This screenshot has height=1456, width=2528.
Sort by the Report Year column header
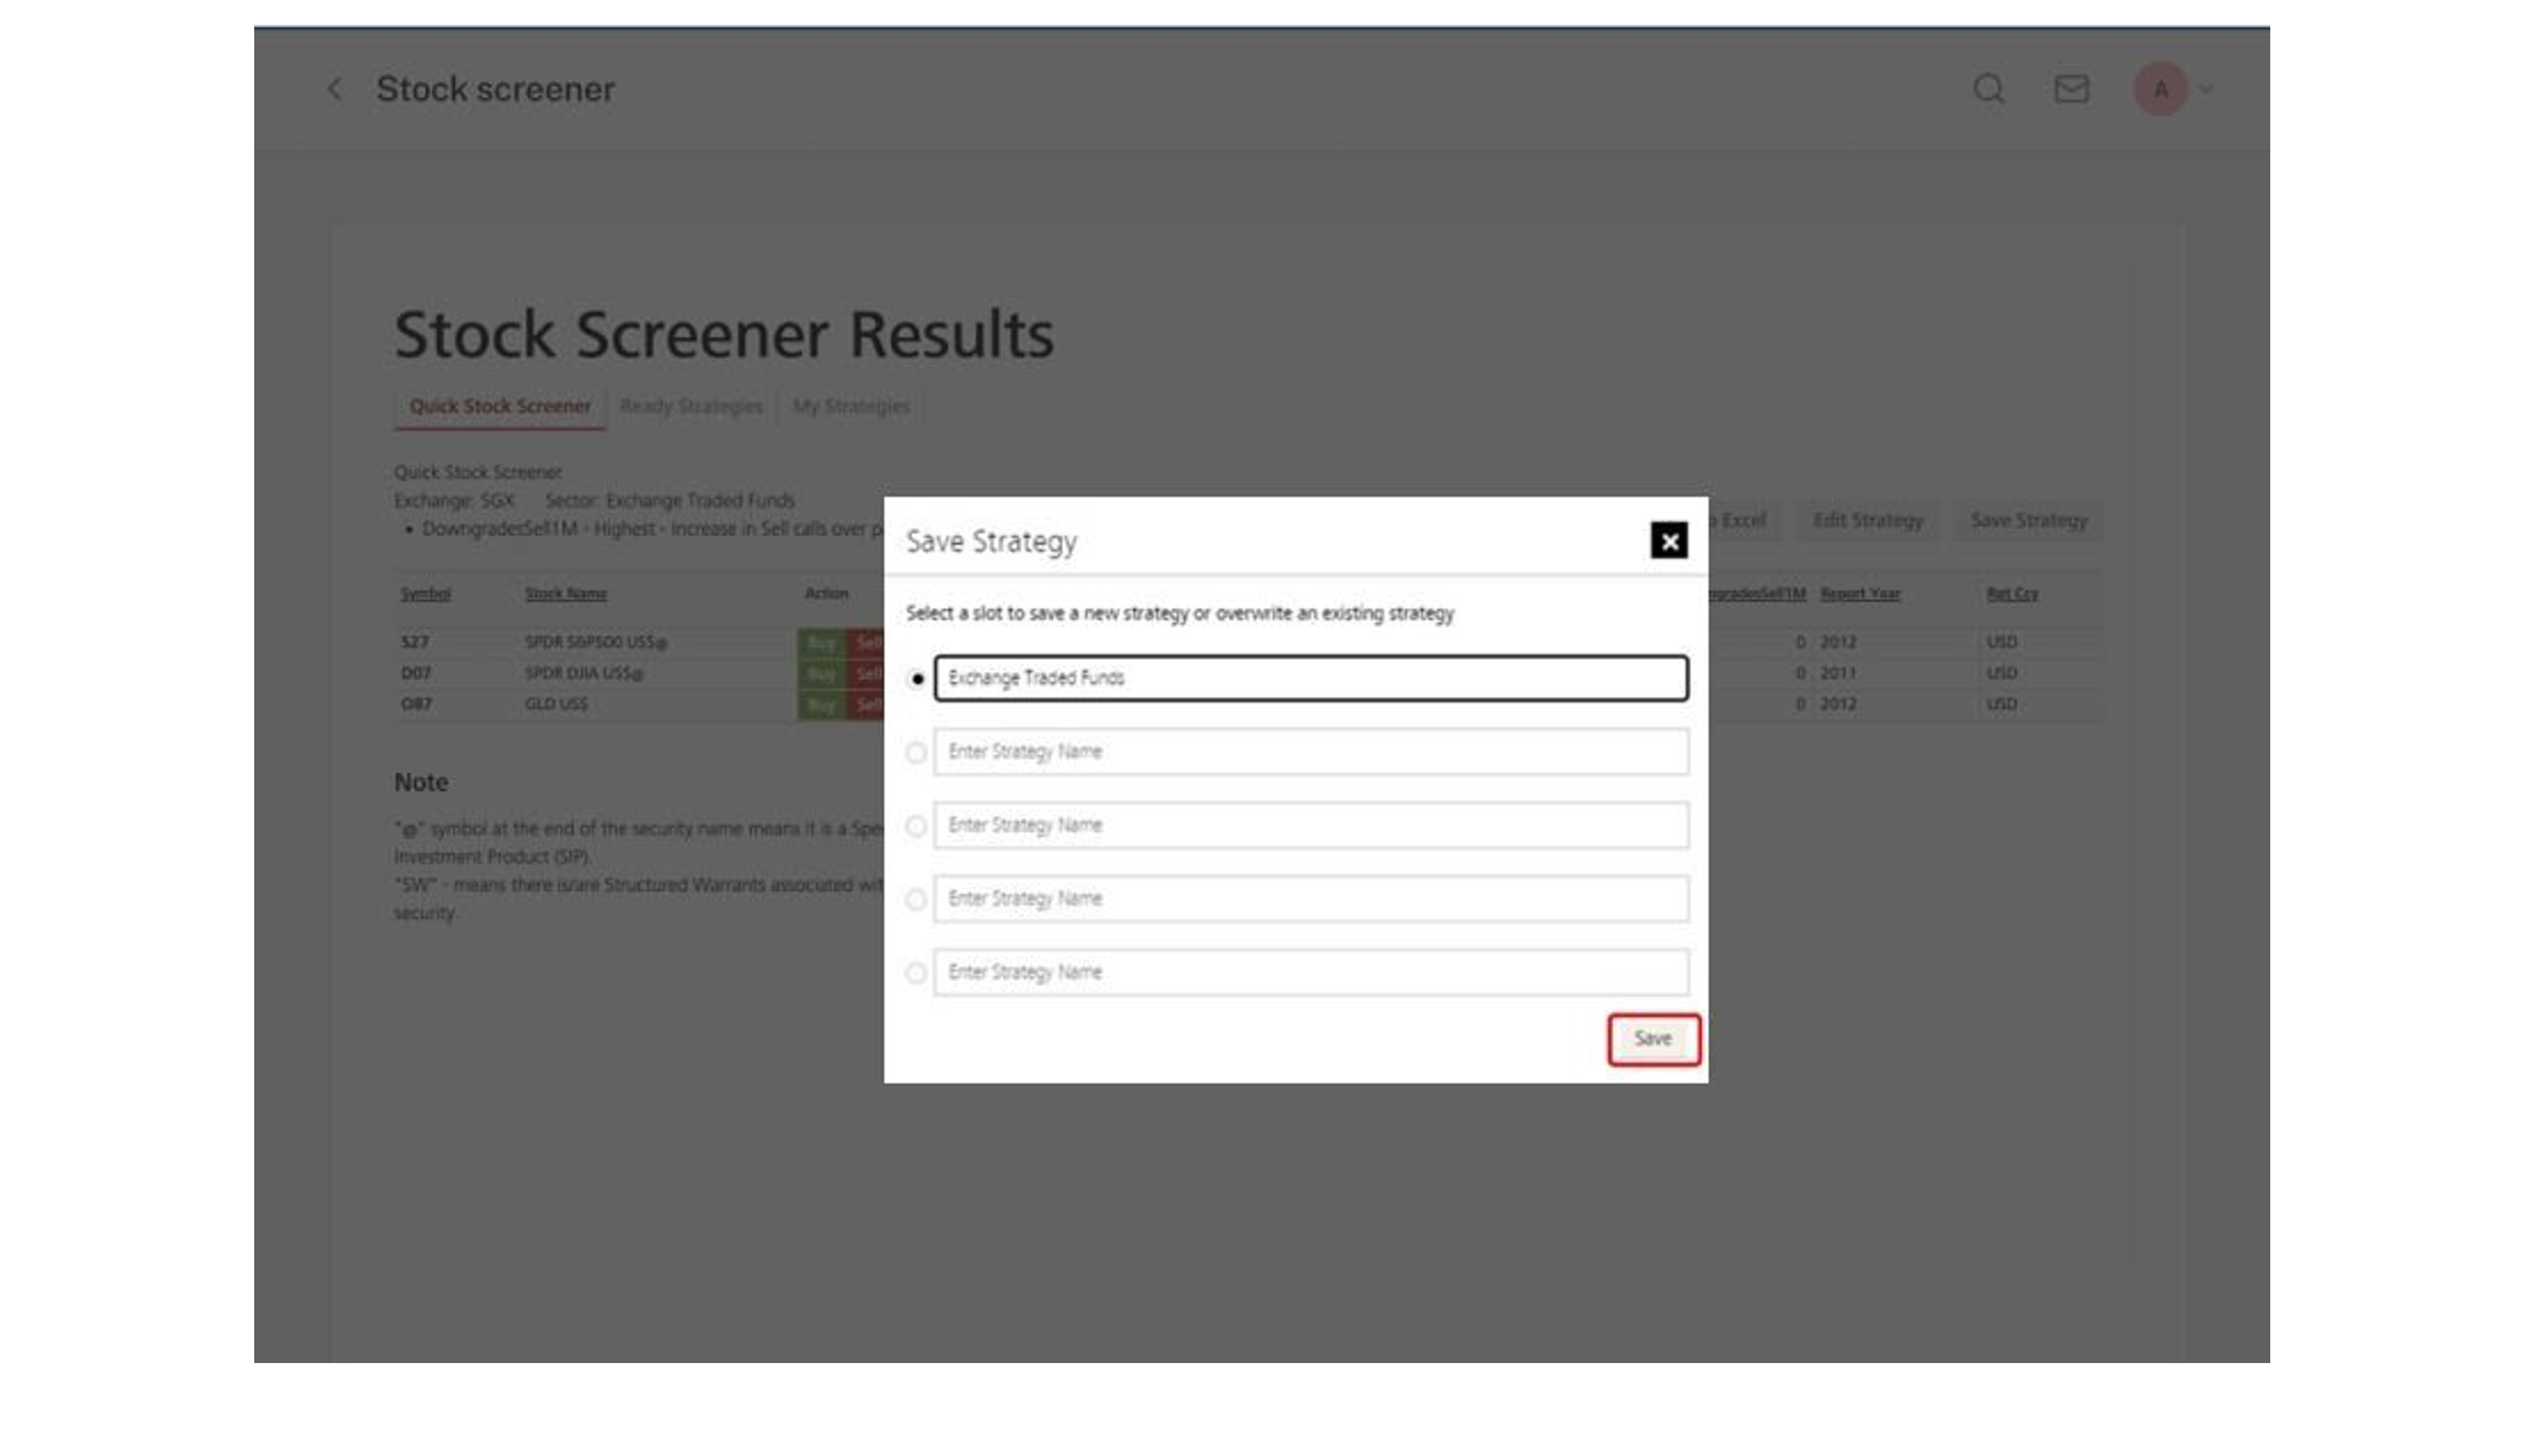pyautogui.click(x=1859, y=594)
